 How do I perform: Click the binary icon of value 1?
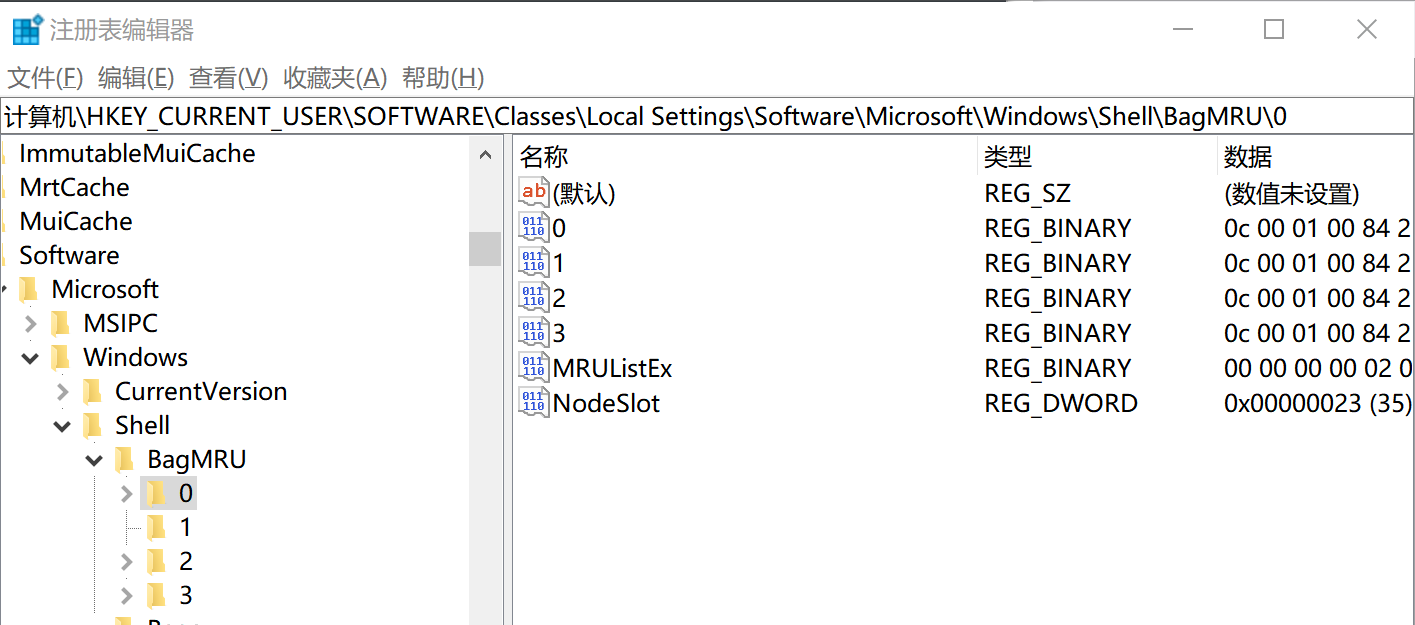pyautogui.click(x=534, y=263)
